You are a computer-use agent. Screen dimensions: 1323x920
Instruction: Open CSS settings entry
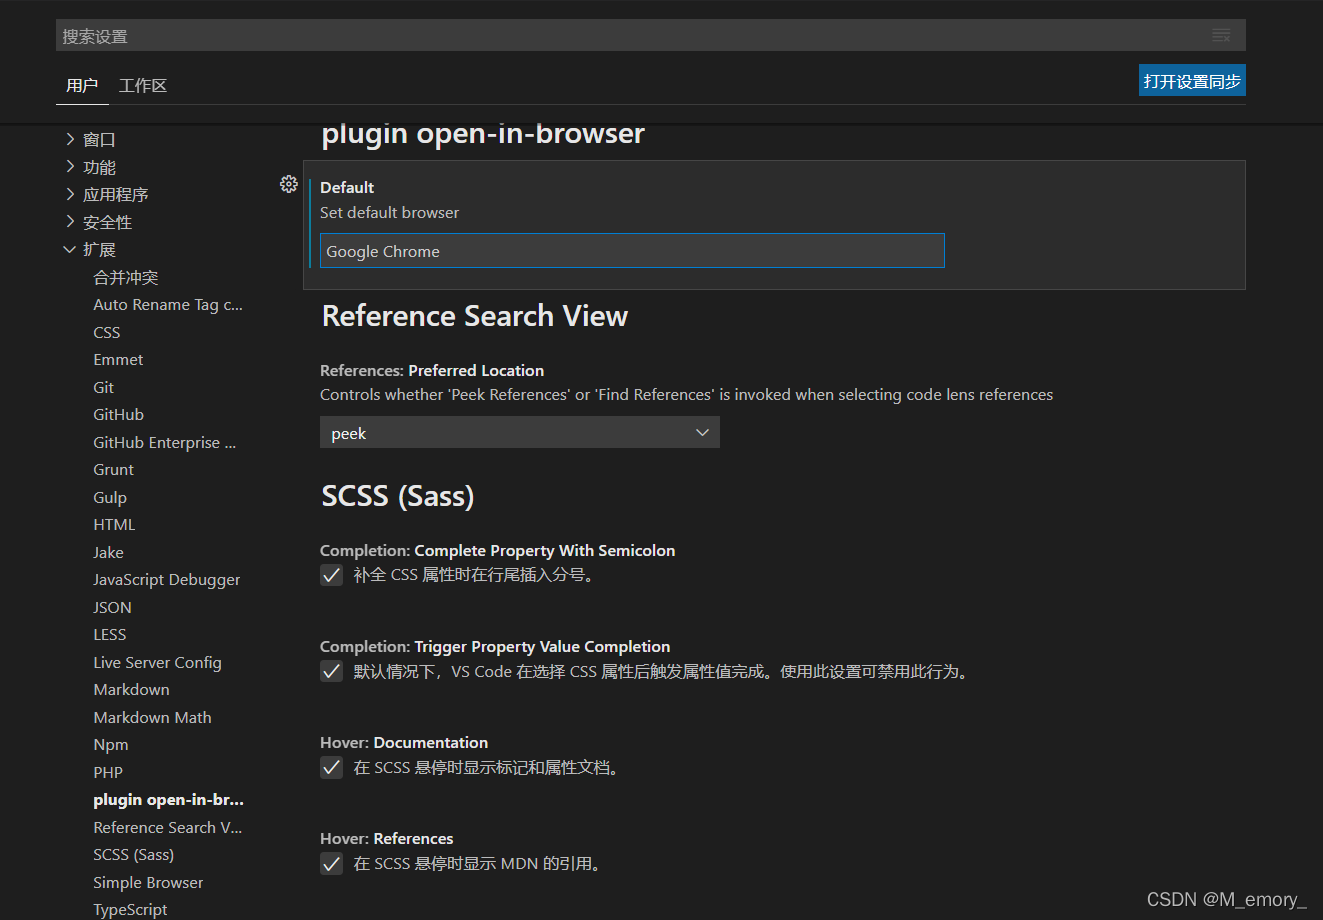107,332
